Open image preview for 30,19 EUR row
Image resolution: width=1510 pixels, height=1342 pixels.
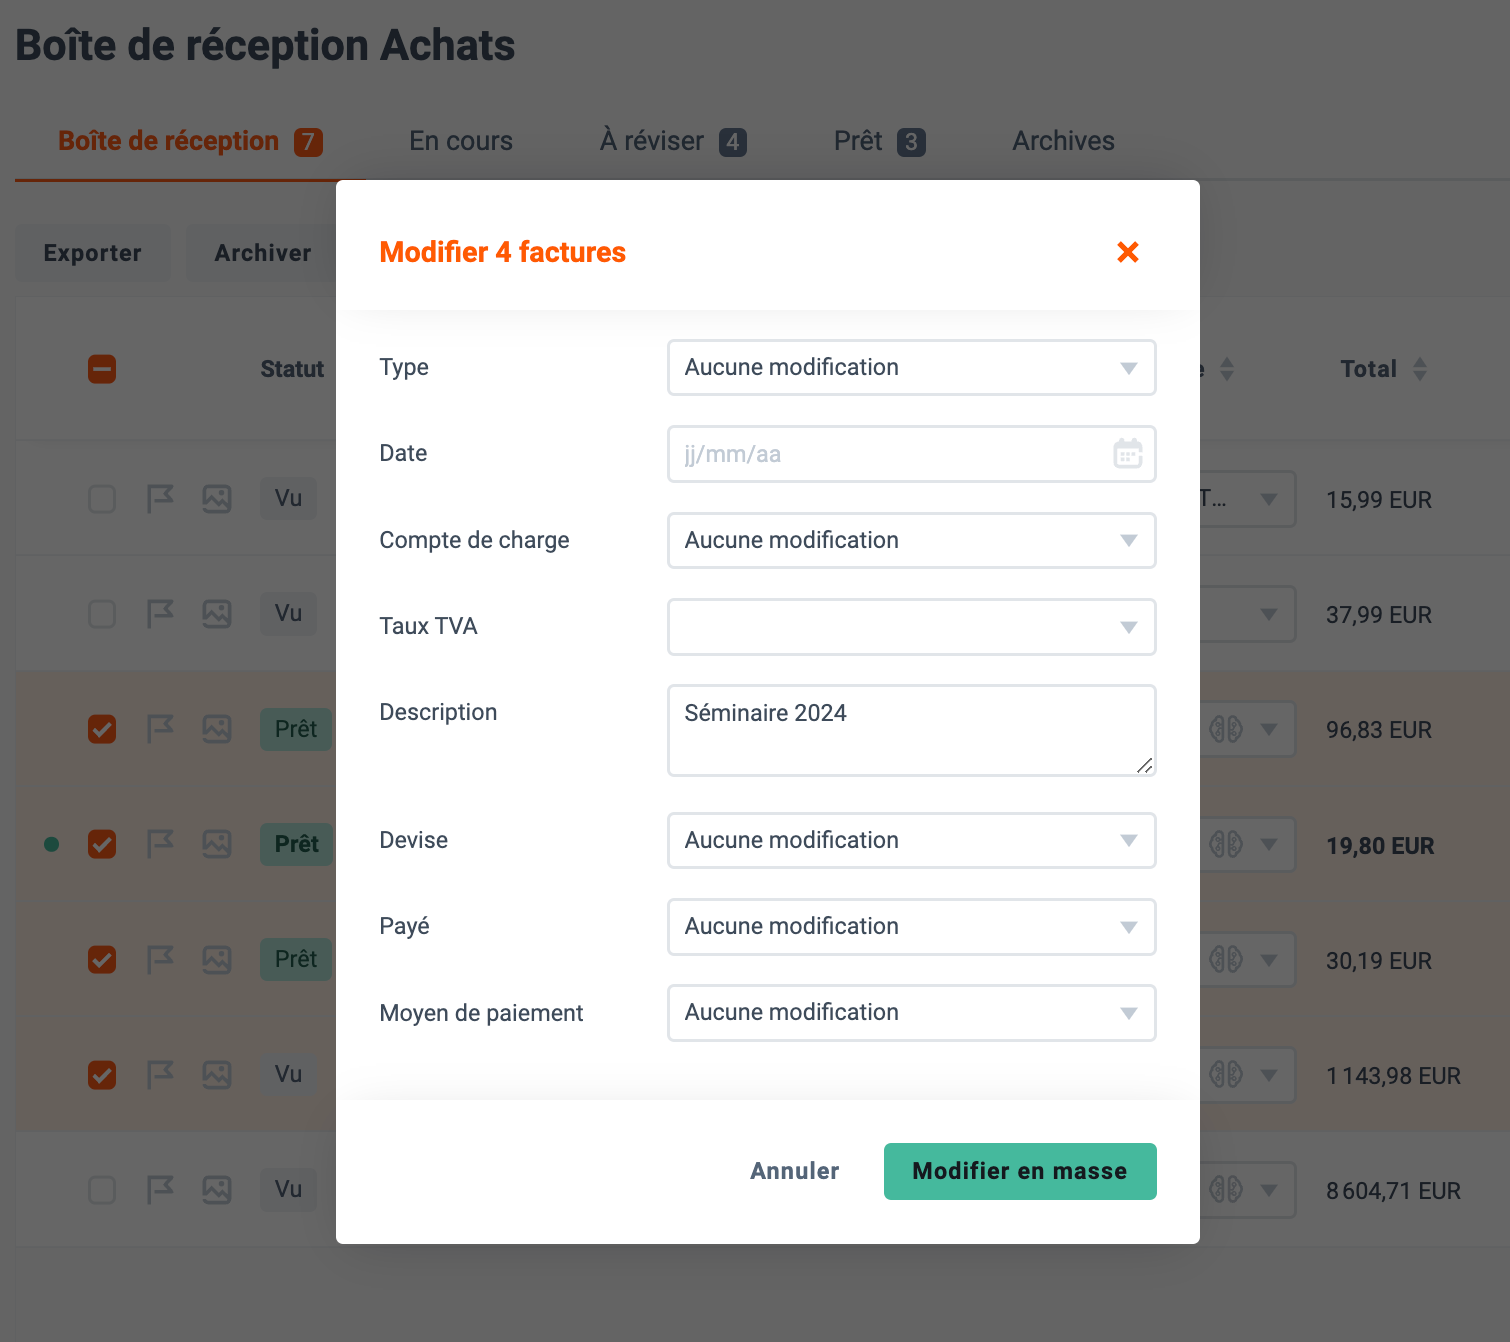click(x=217, y=959)
